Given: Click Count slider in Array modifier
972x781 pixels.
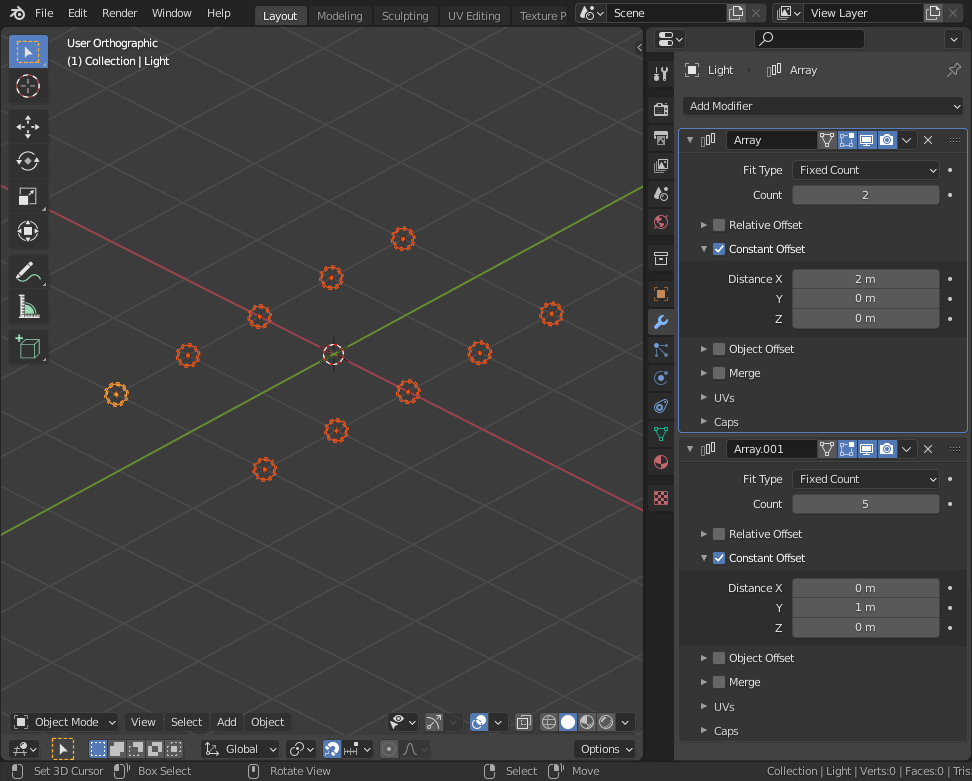Looking at the screenshot, I should pyautogui.click(x=865, y=195).
